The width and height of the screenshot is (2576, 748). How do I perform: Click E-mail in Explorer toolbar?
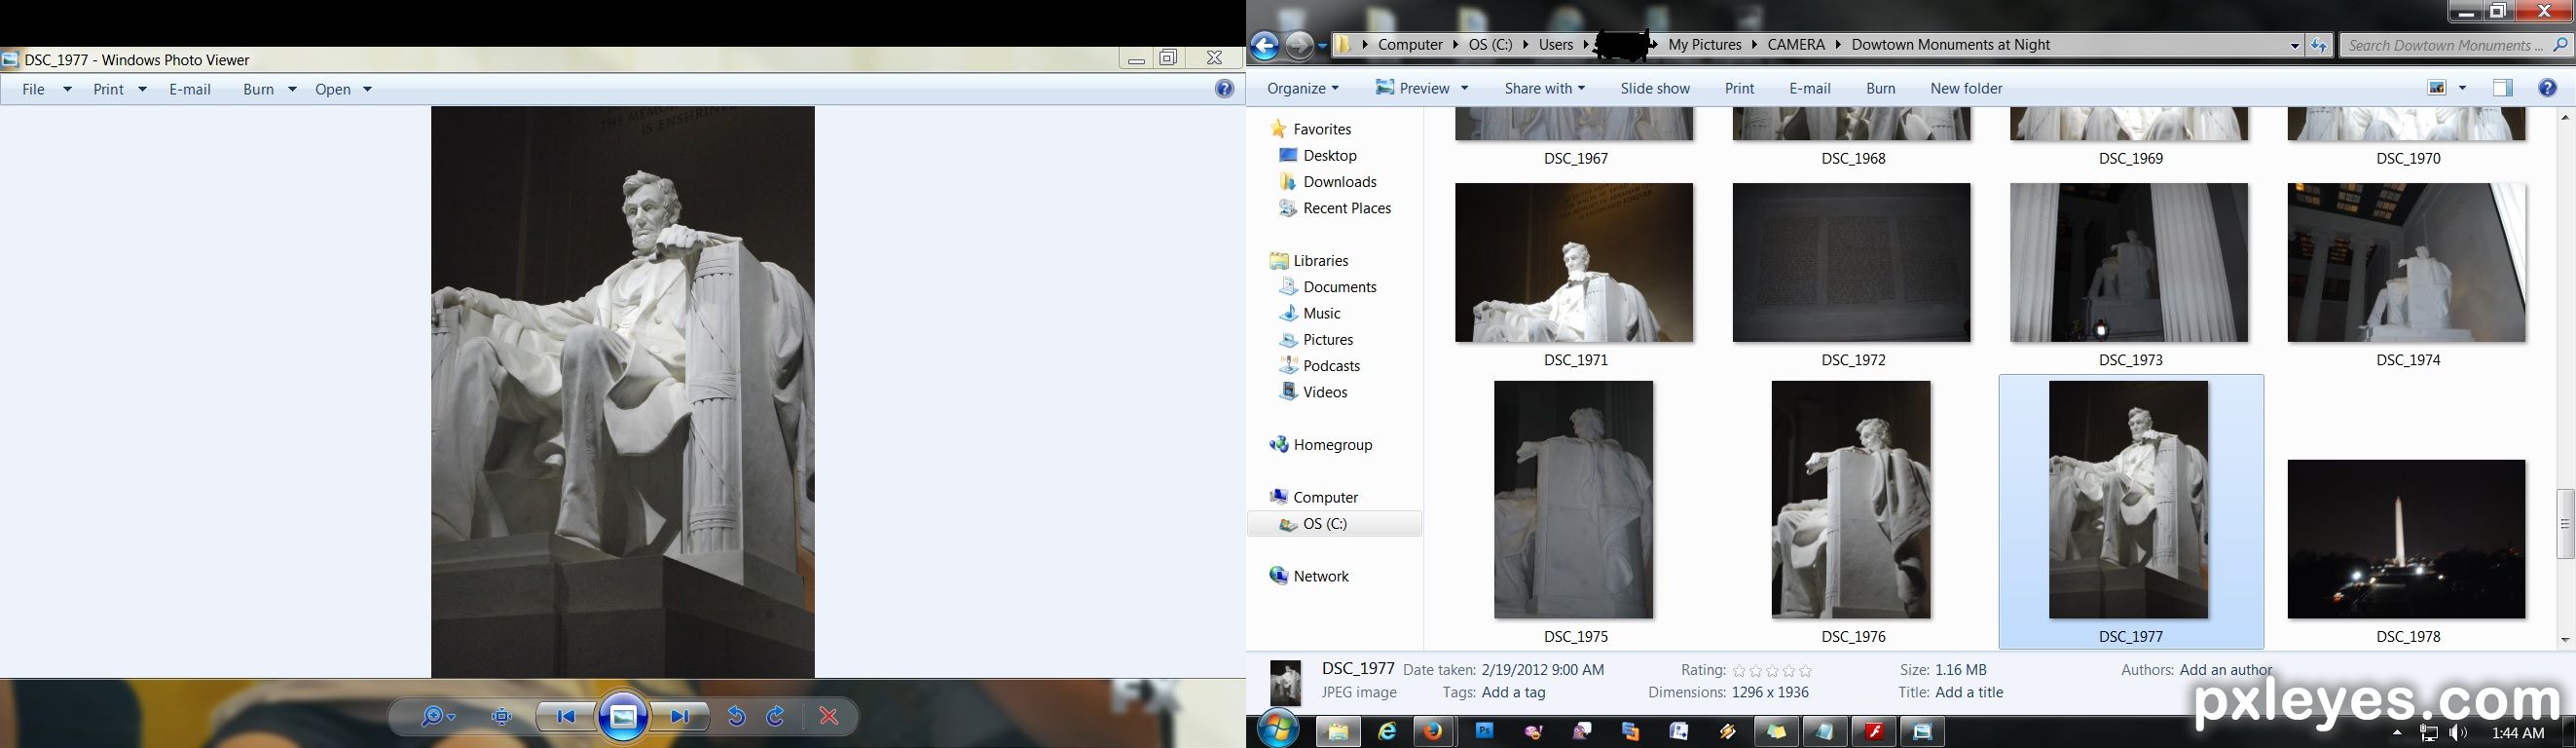tap(1809, 88)
